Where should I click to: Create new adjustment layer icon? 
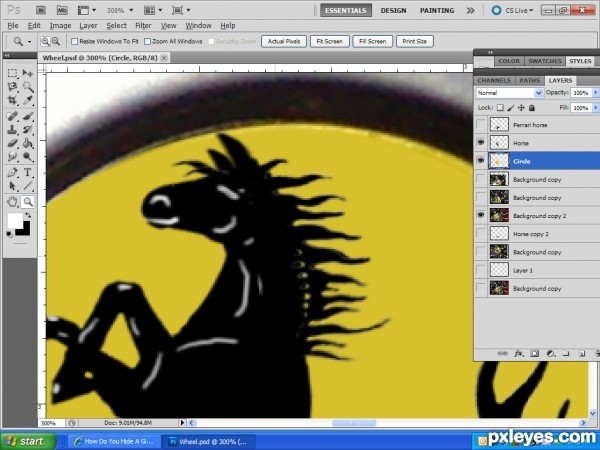[550, 354]
